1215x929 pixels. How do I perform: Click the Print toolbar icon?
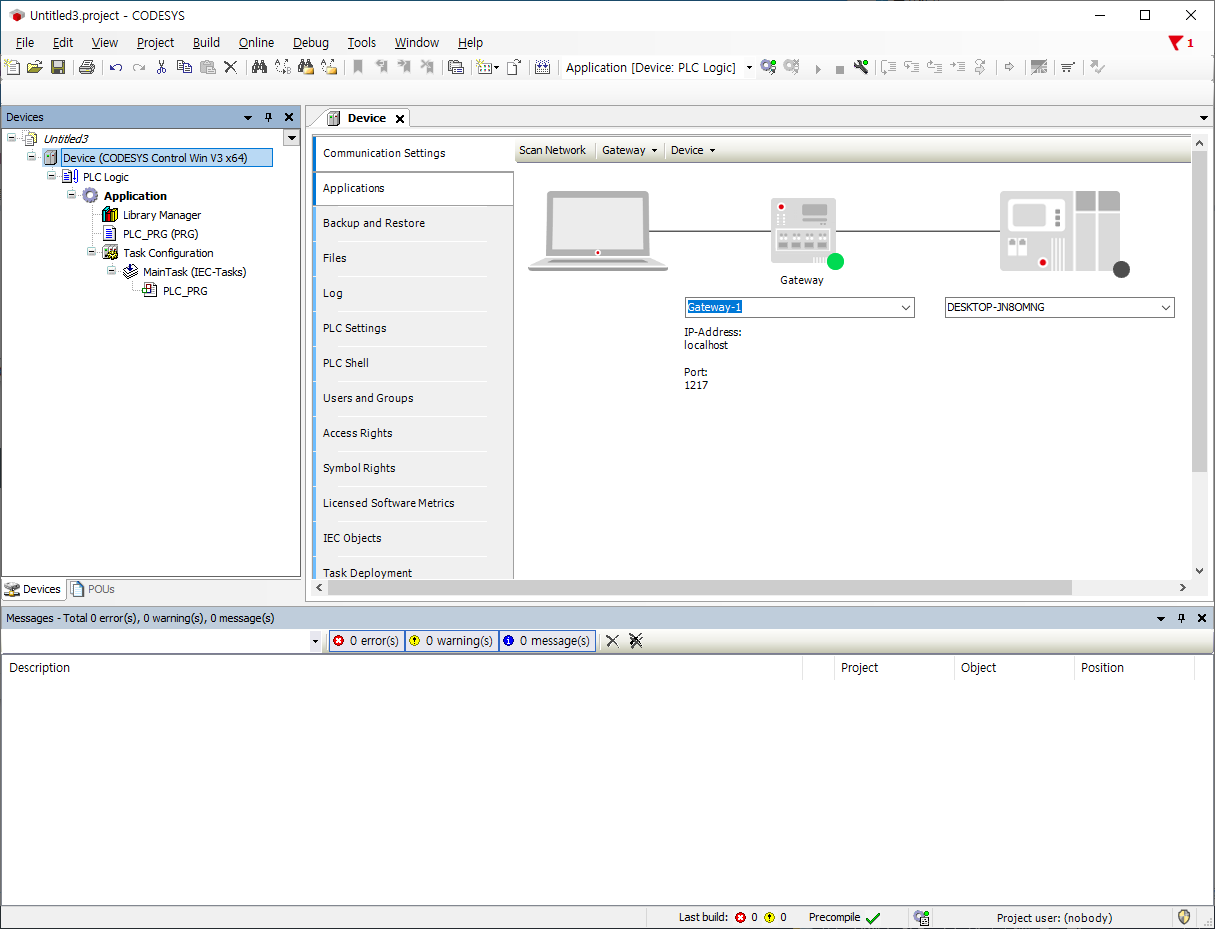87,67
